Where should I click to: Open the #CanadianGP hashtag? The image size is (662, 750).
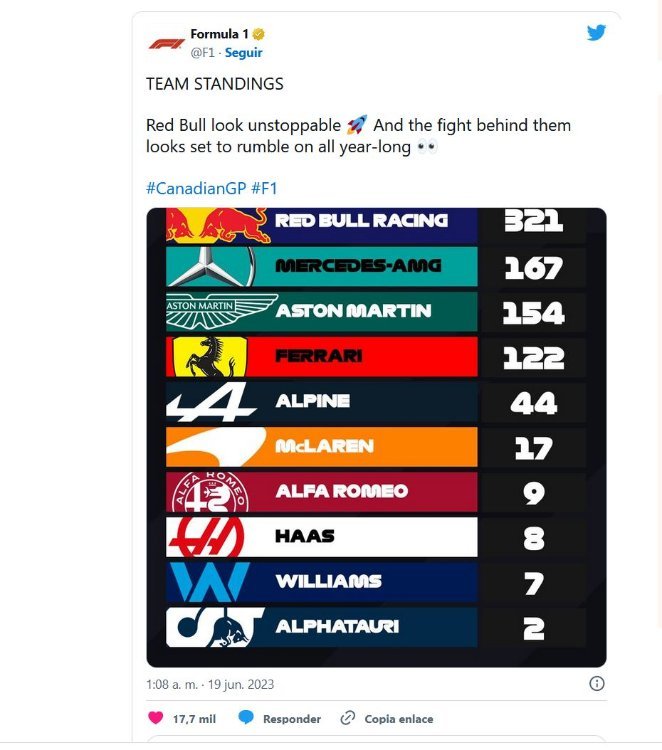pyautogui.click(x=196, y=188)
